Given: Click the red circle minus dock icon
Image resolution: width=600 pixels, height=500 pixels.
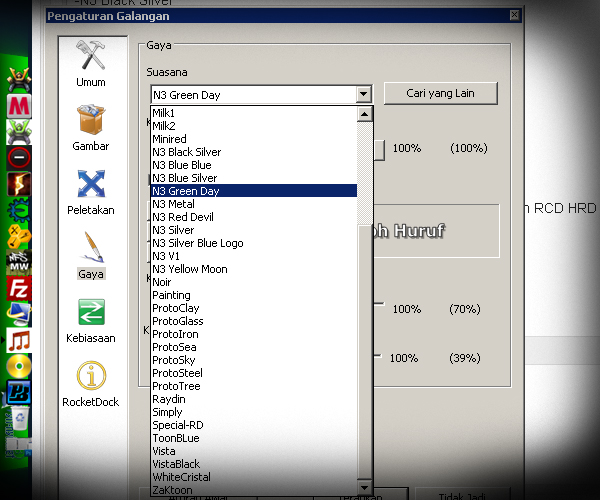Looking at the screenshot, I should (x=19, y=157).
